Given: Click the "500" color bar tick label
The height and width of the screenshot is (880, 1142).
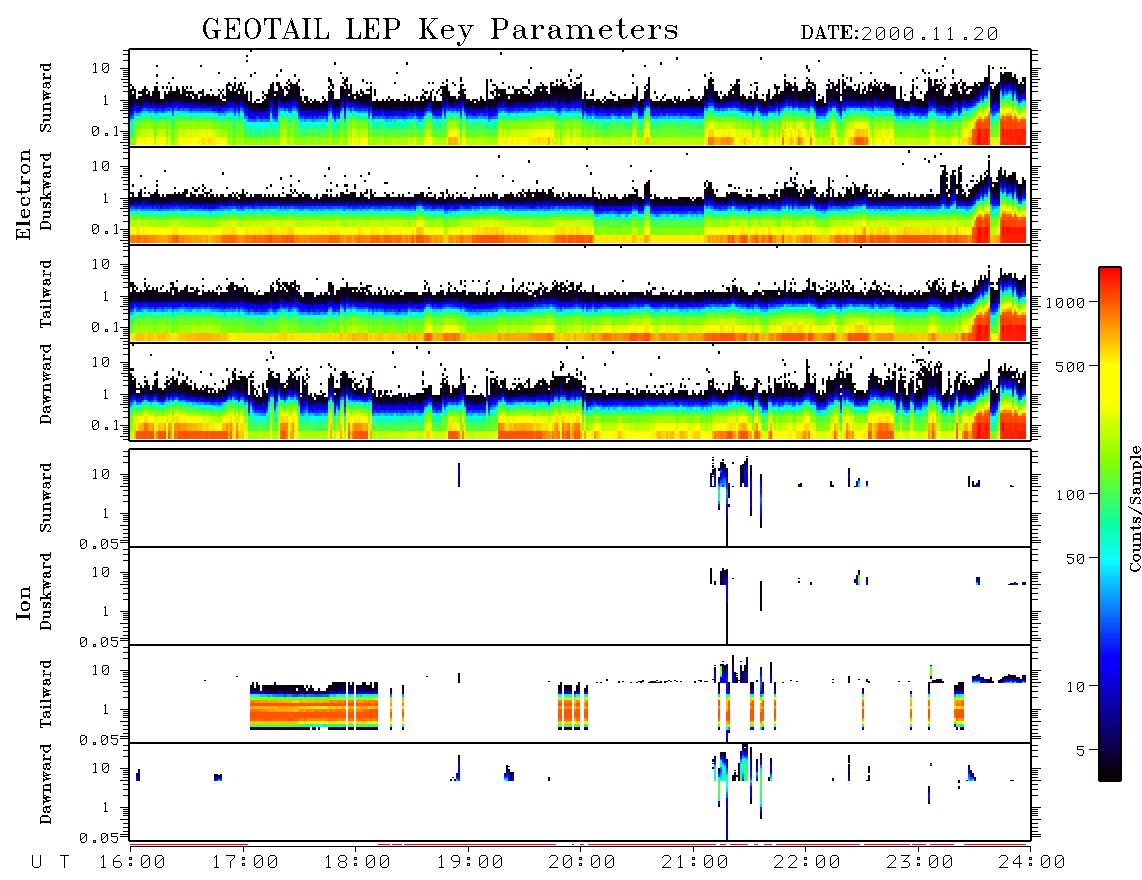Looking at the screenshot, I should pos(1071,366).
